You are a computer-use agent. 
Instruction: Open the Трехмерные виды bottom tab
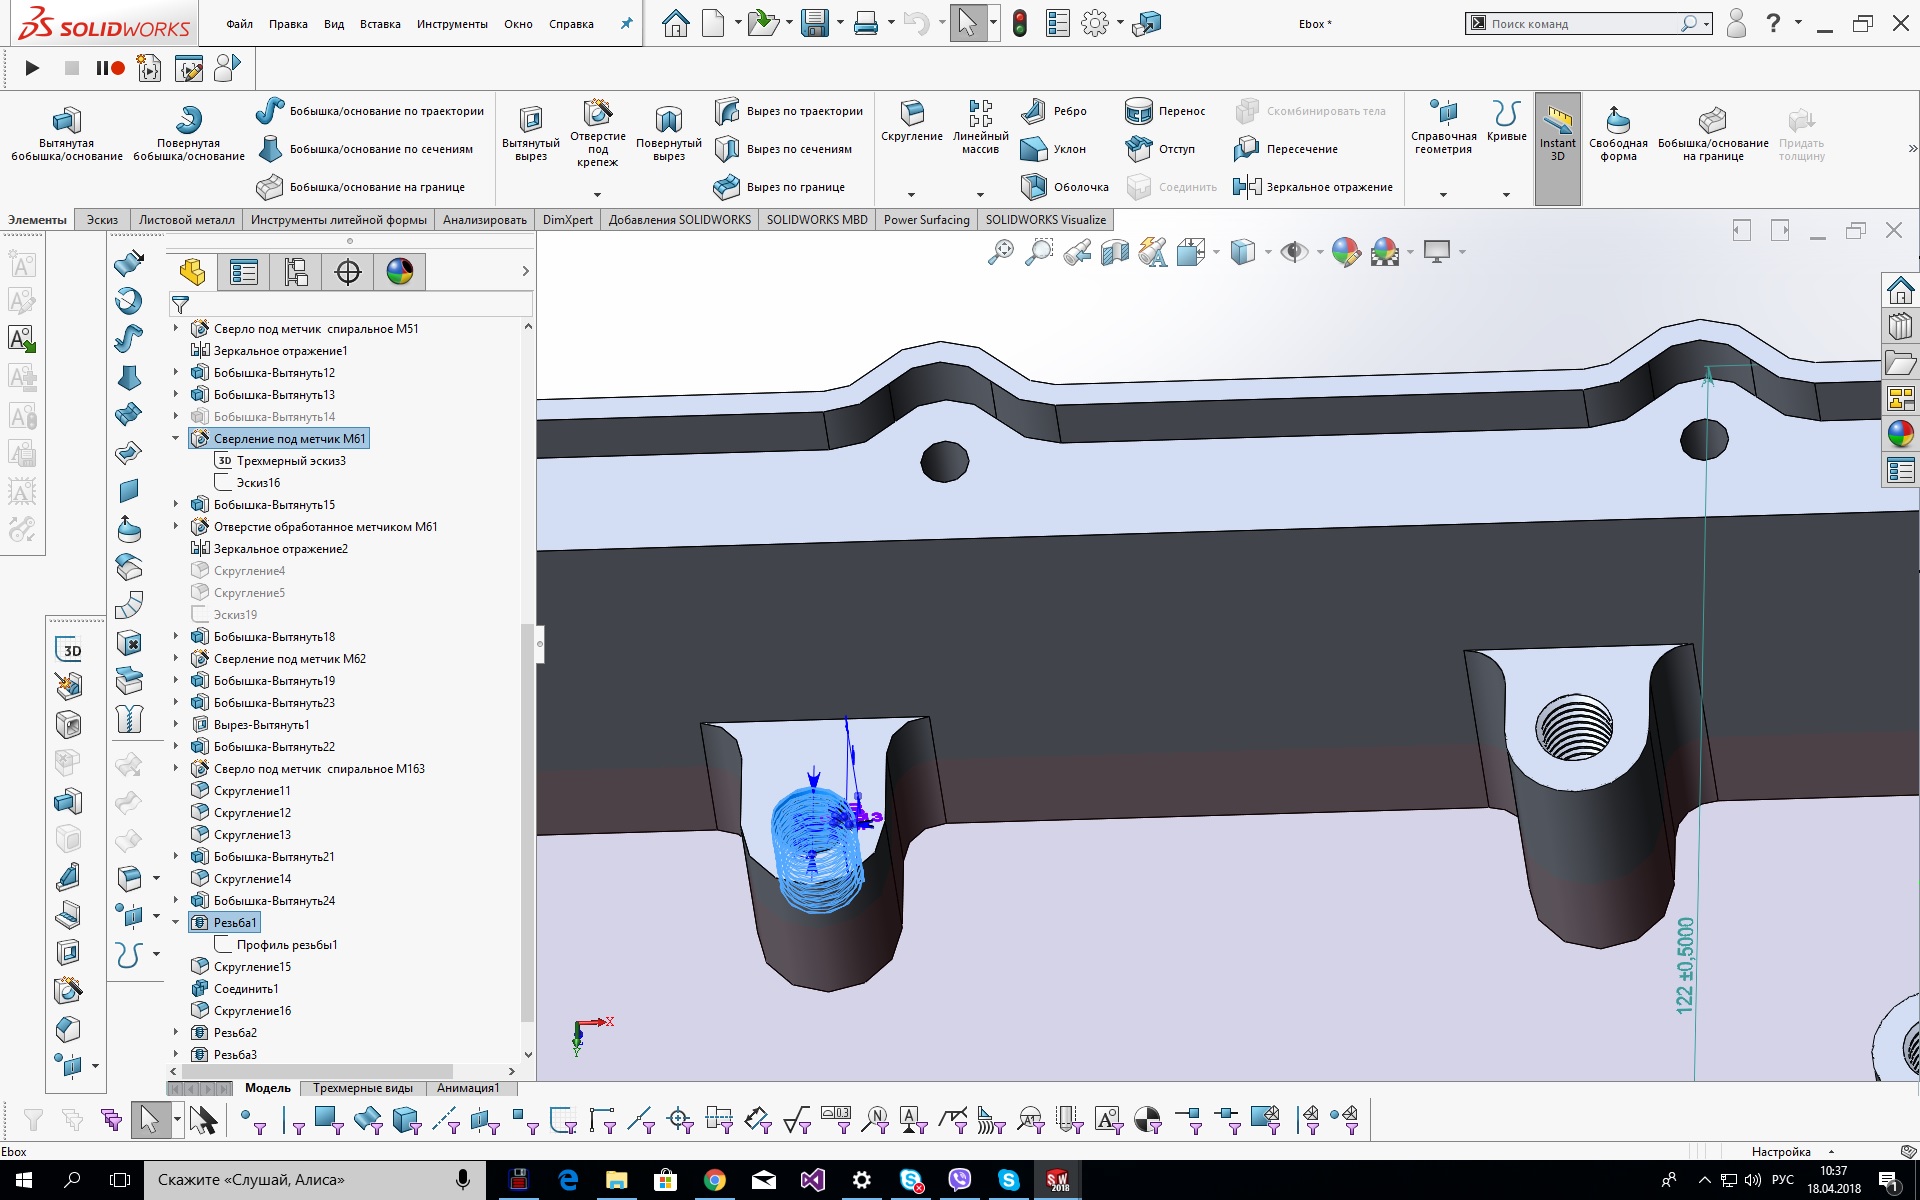(362, 1088)
